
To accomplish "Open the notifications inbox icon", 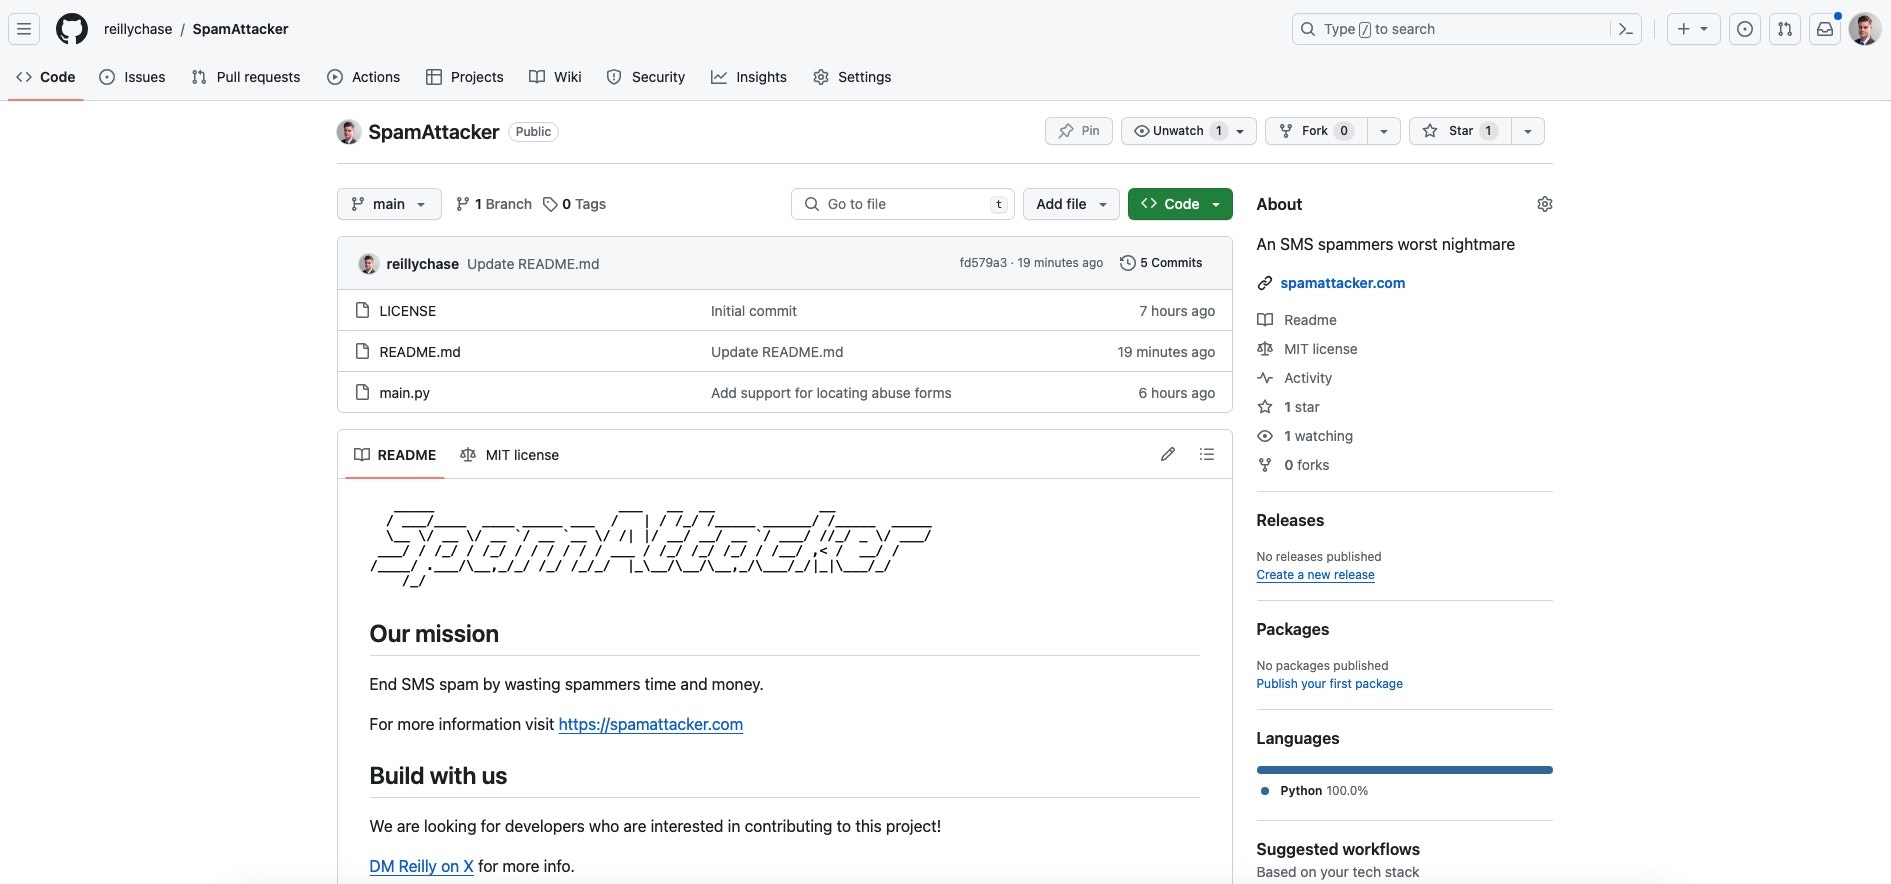I will 1825,29.
